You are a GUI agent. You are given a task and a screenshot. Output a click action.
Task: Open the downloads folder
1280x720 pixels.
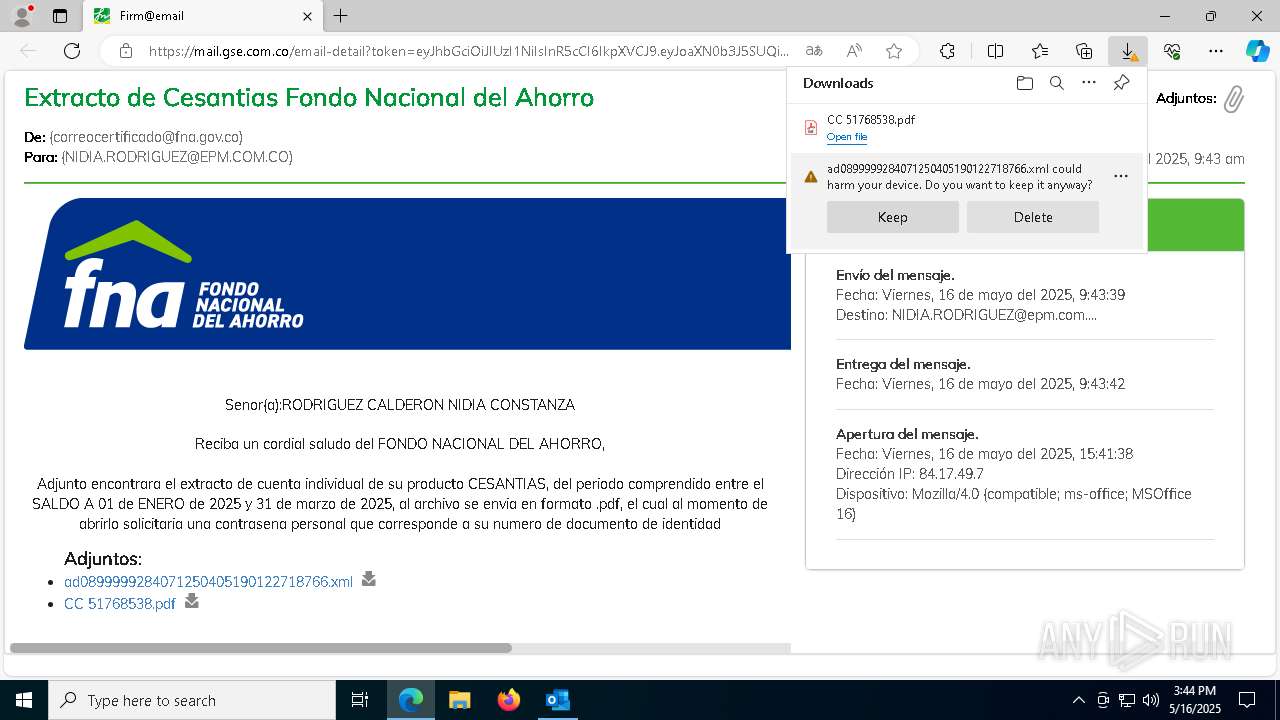1024,83
